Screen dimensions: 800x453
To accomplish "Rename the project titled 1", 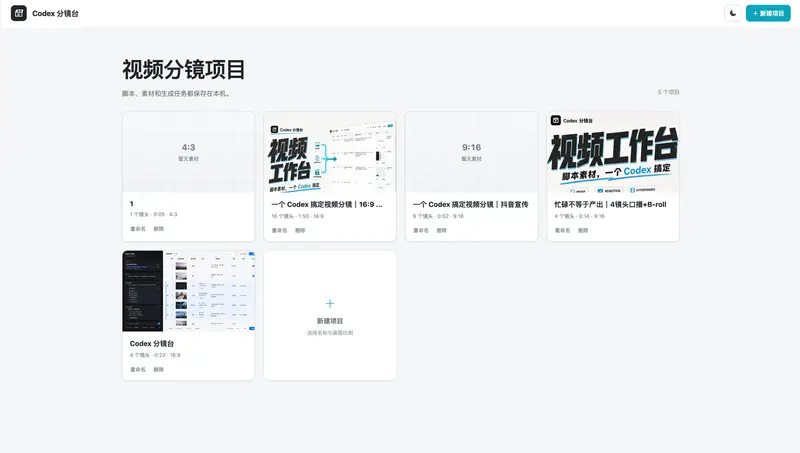I will tap(138, 229).
